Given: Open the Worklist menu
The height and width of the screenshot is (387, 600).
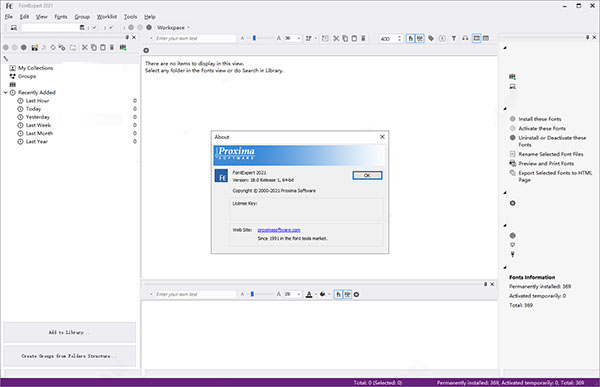Looking at the screenshot, I should coord(107,17).
